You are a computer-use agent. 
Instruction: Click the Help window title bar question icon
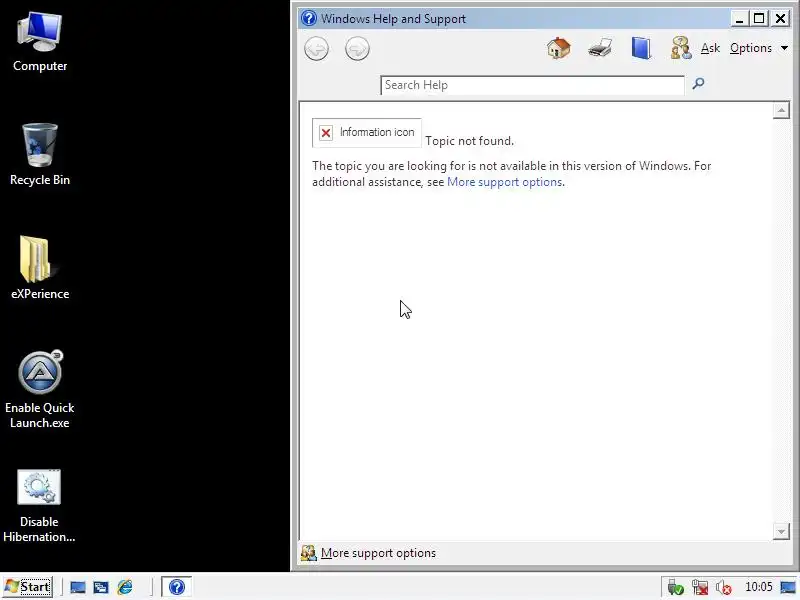[309, 18]
